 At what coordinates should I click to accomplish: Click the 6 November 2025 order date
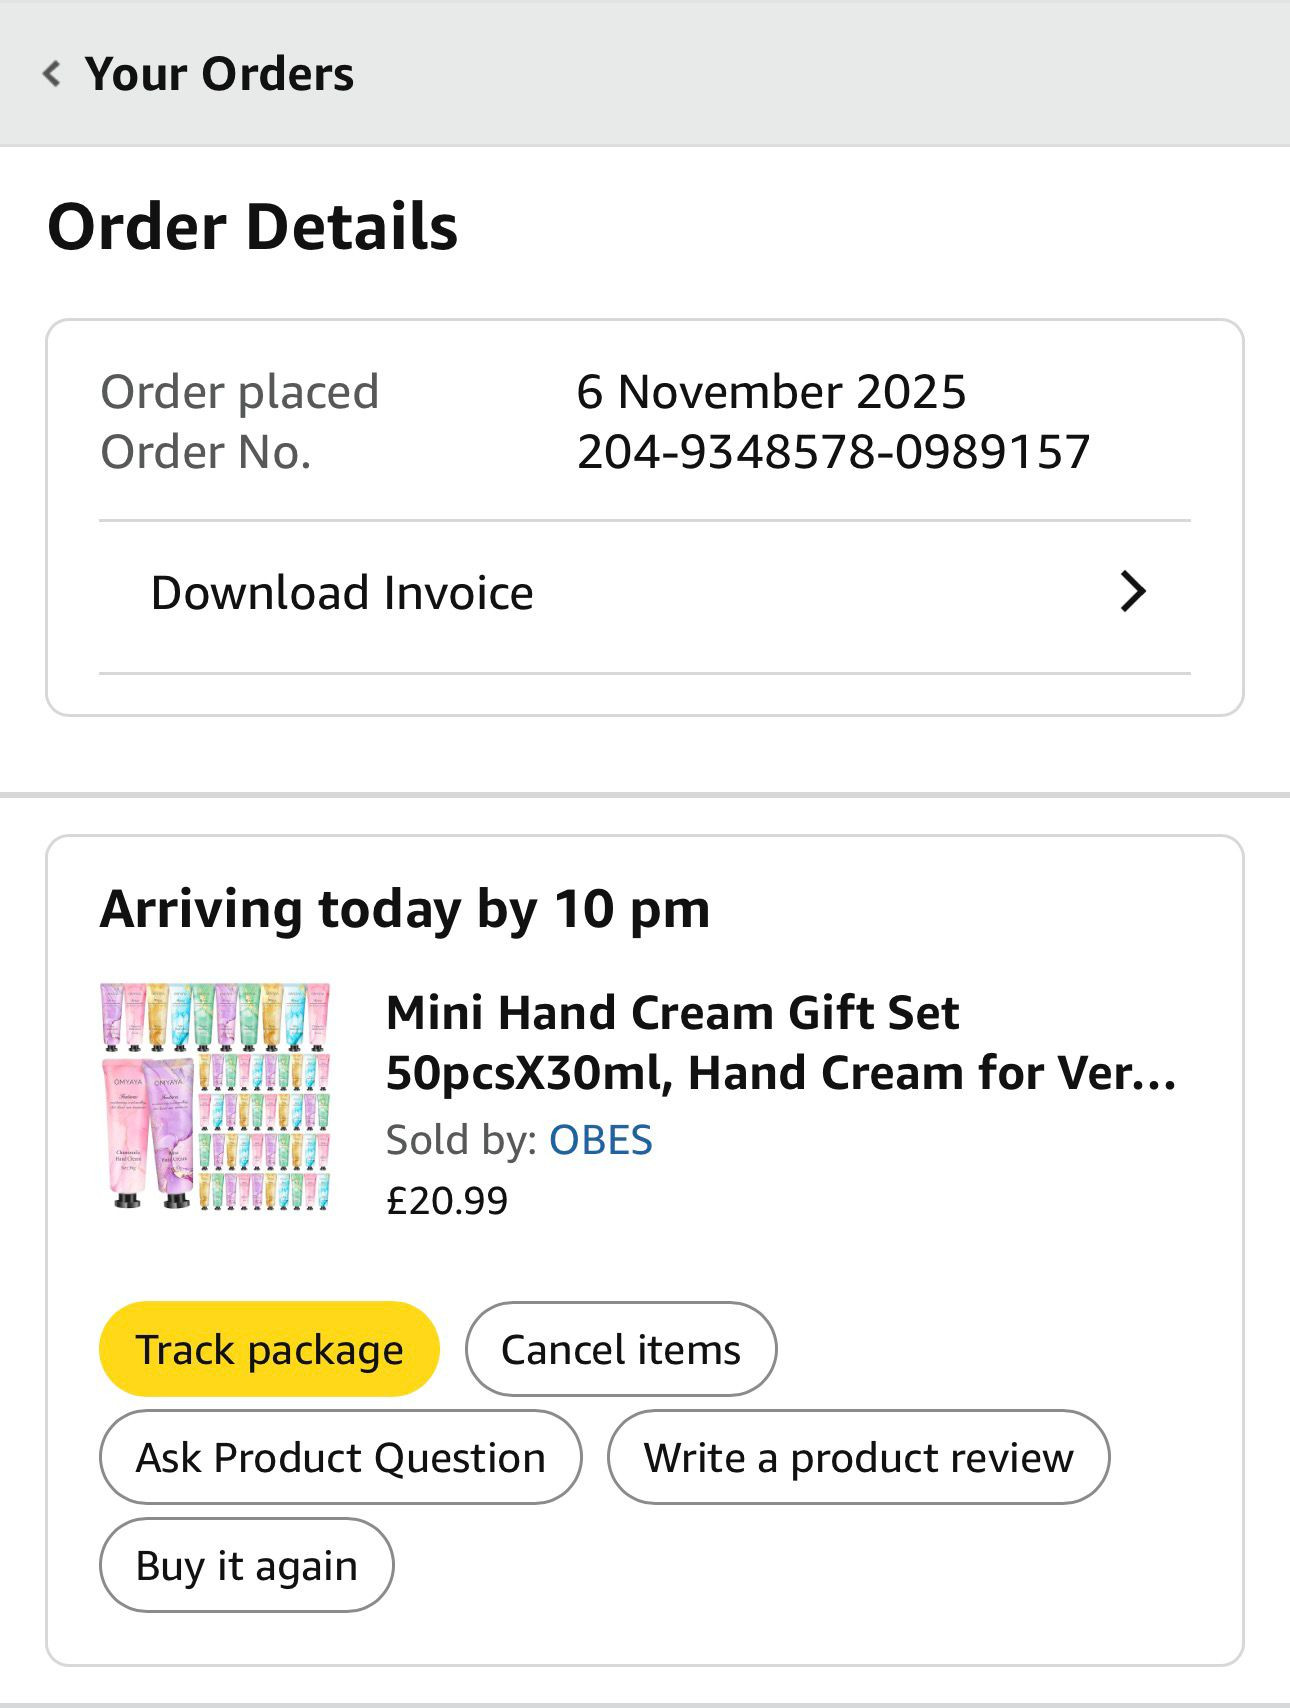point(771,391)
